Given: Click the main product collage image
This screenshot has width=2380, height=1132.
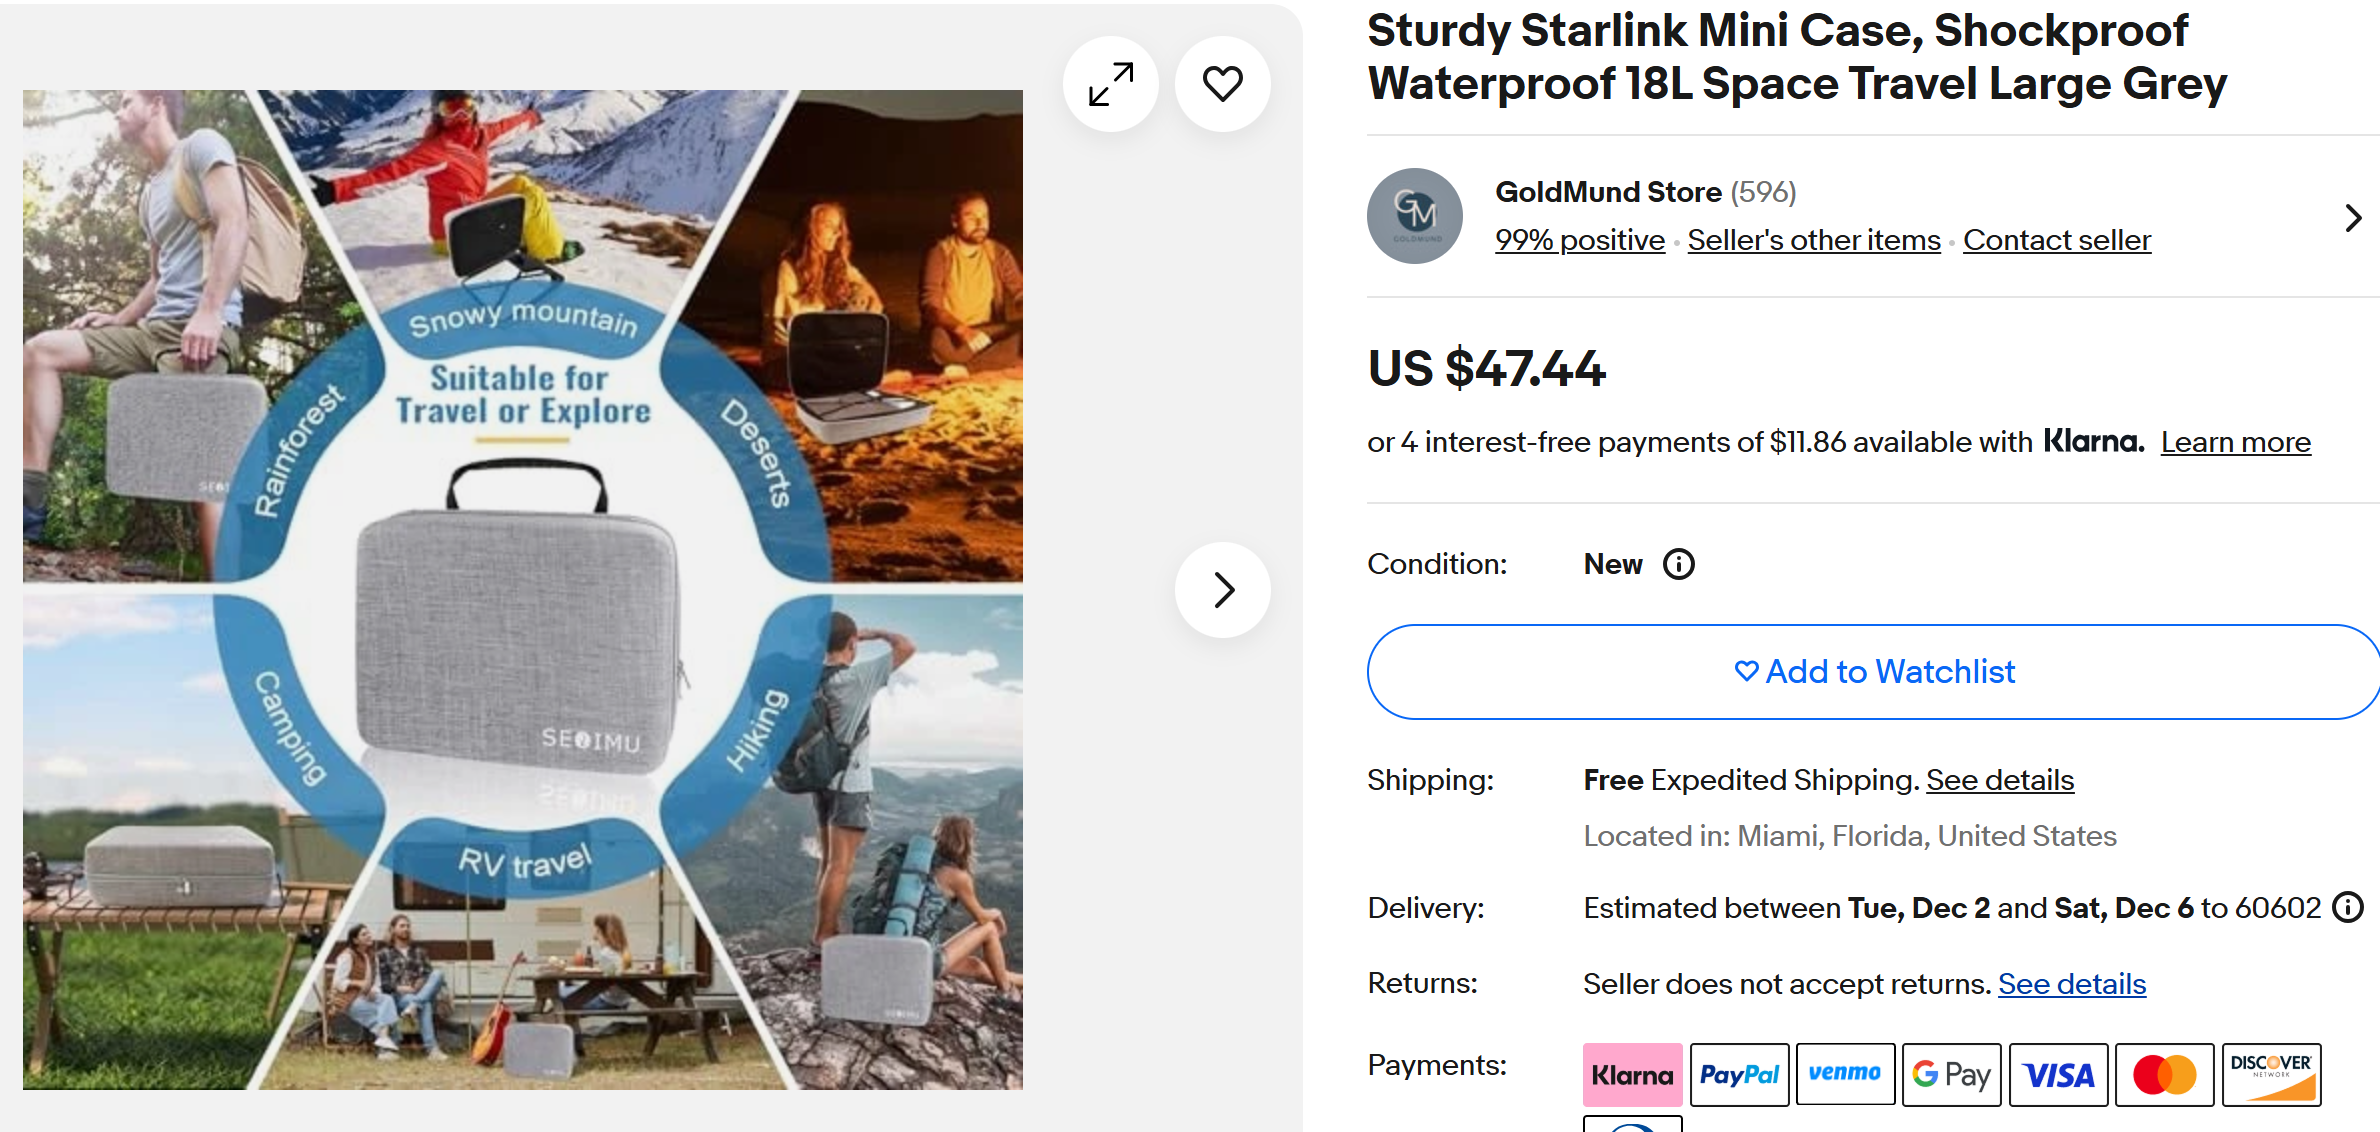Looking at the screenshot, I should tap(522, 590).
